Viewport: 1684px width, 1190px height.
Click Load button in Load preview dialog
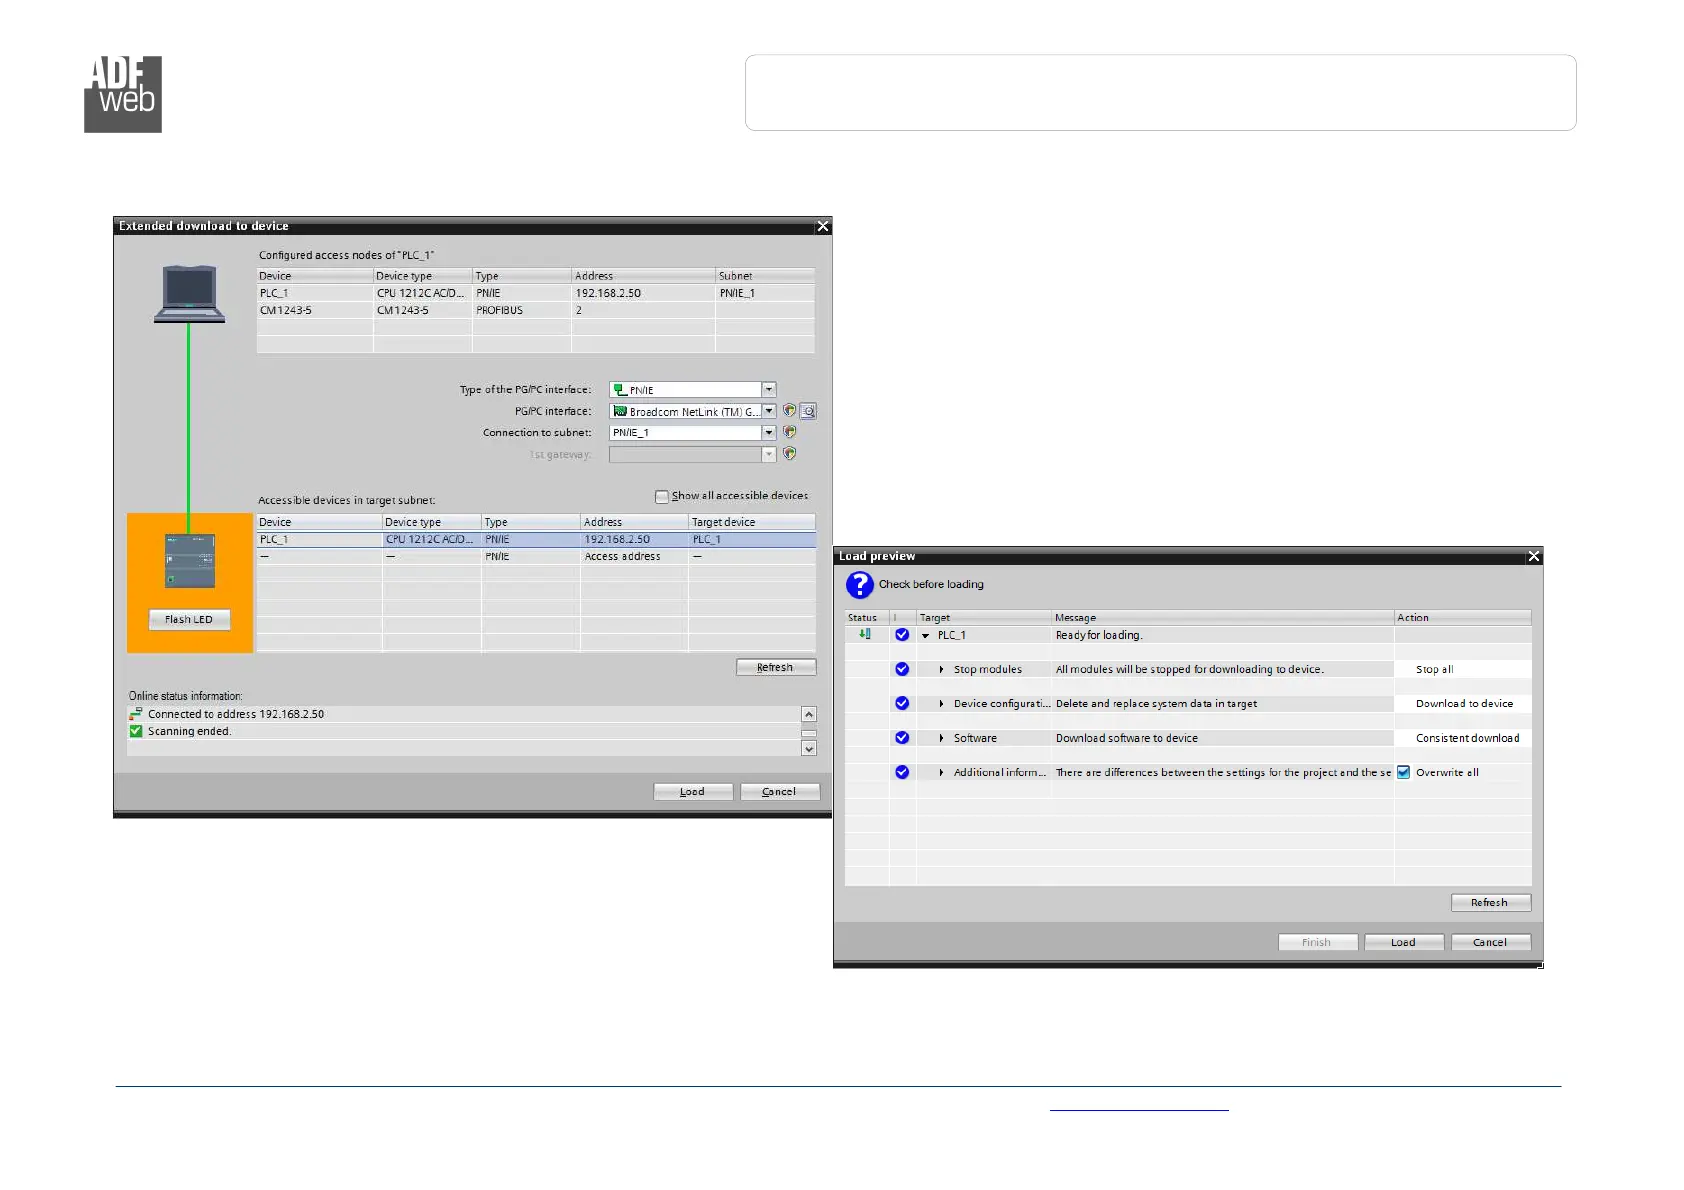point(1403,942)
